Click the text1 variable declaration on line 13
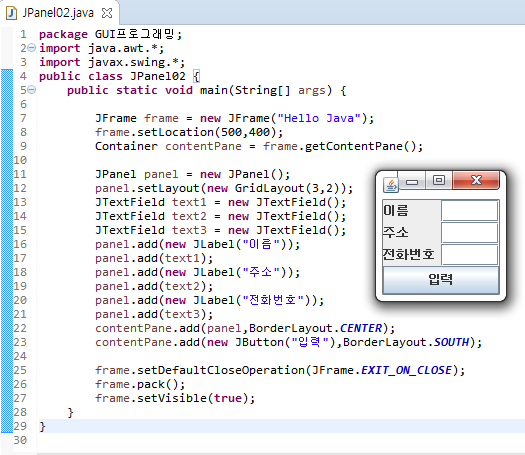 pos(189,202)
